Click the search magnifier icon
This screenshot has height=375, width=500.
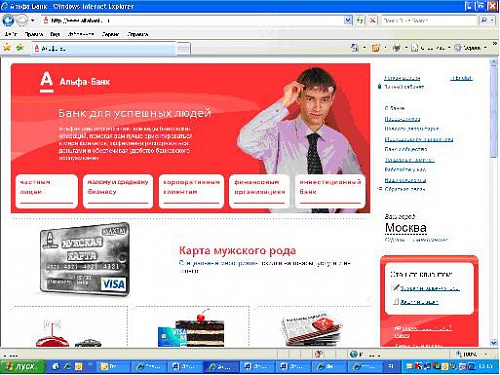483,21
